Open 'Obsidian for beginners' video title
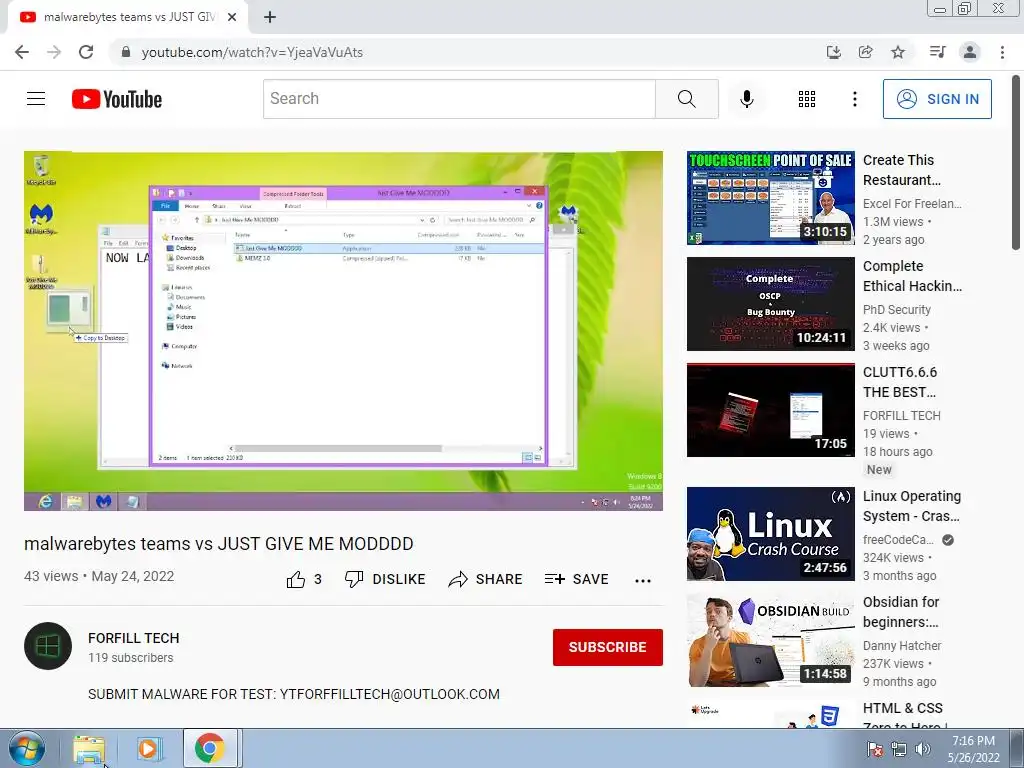Viewport: 1024px width, 768px height. tap(901, 612)
